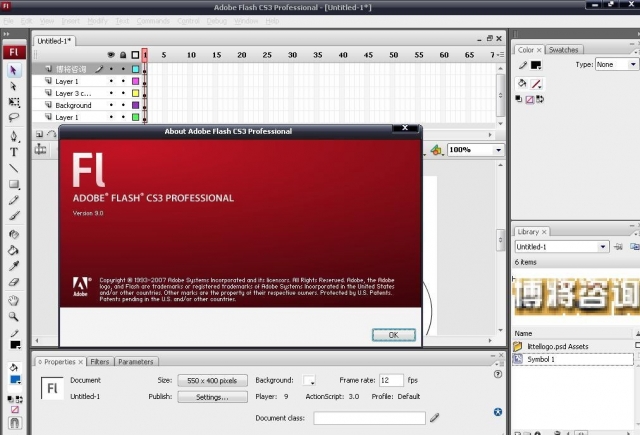The image size is (640, 435).
Task: Click the Document class input field
Action: point(369,418)
